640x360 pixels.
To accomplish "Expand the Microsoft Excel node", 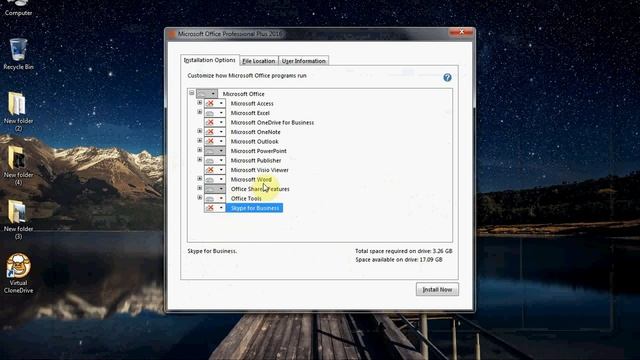I will [200, 112].
